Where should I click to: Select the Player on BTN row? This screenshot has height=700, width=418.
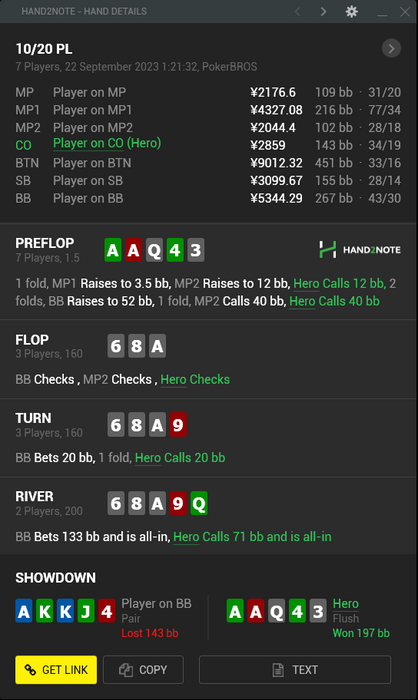click(208, 163)
